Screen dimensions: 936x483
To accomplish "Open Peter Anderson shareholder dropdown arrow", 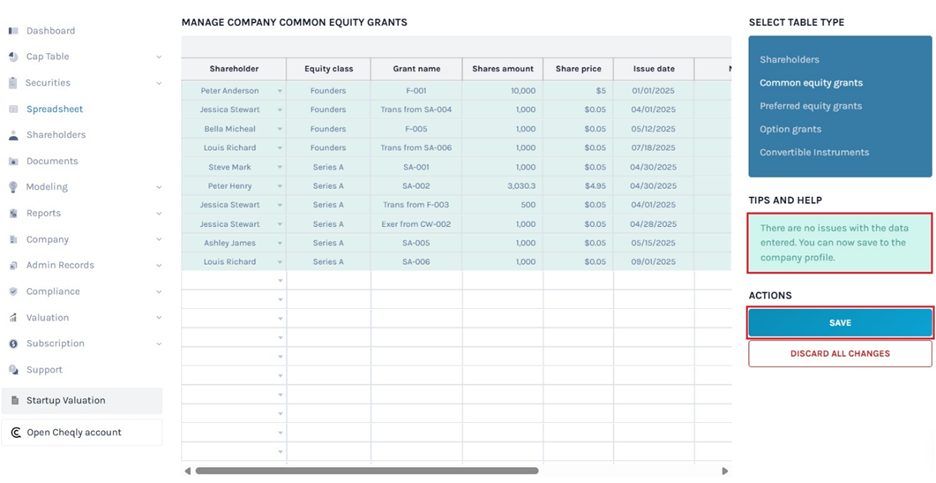I will [x=279, y=91].
